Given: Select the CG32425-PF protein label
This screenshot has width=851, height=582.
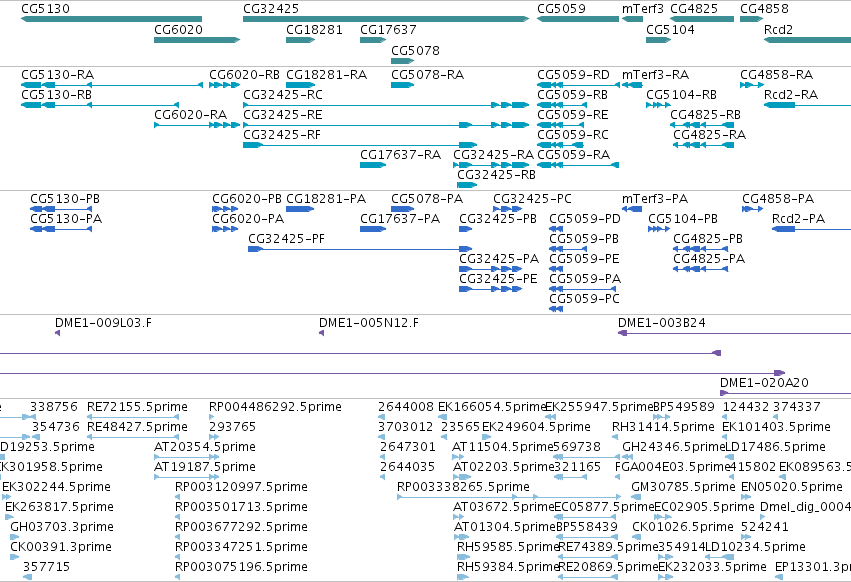Looking at the screenshot, I should pyautogui.click(x=287, y=239).
